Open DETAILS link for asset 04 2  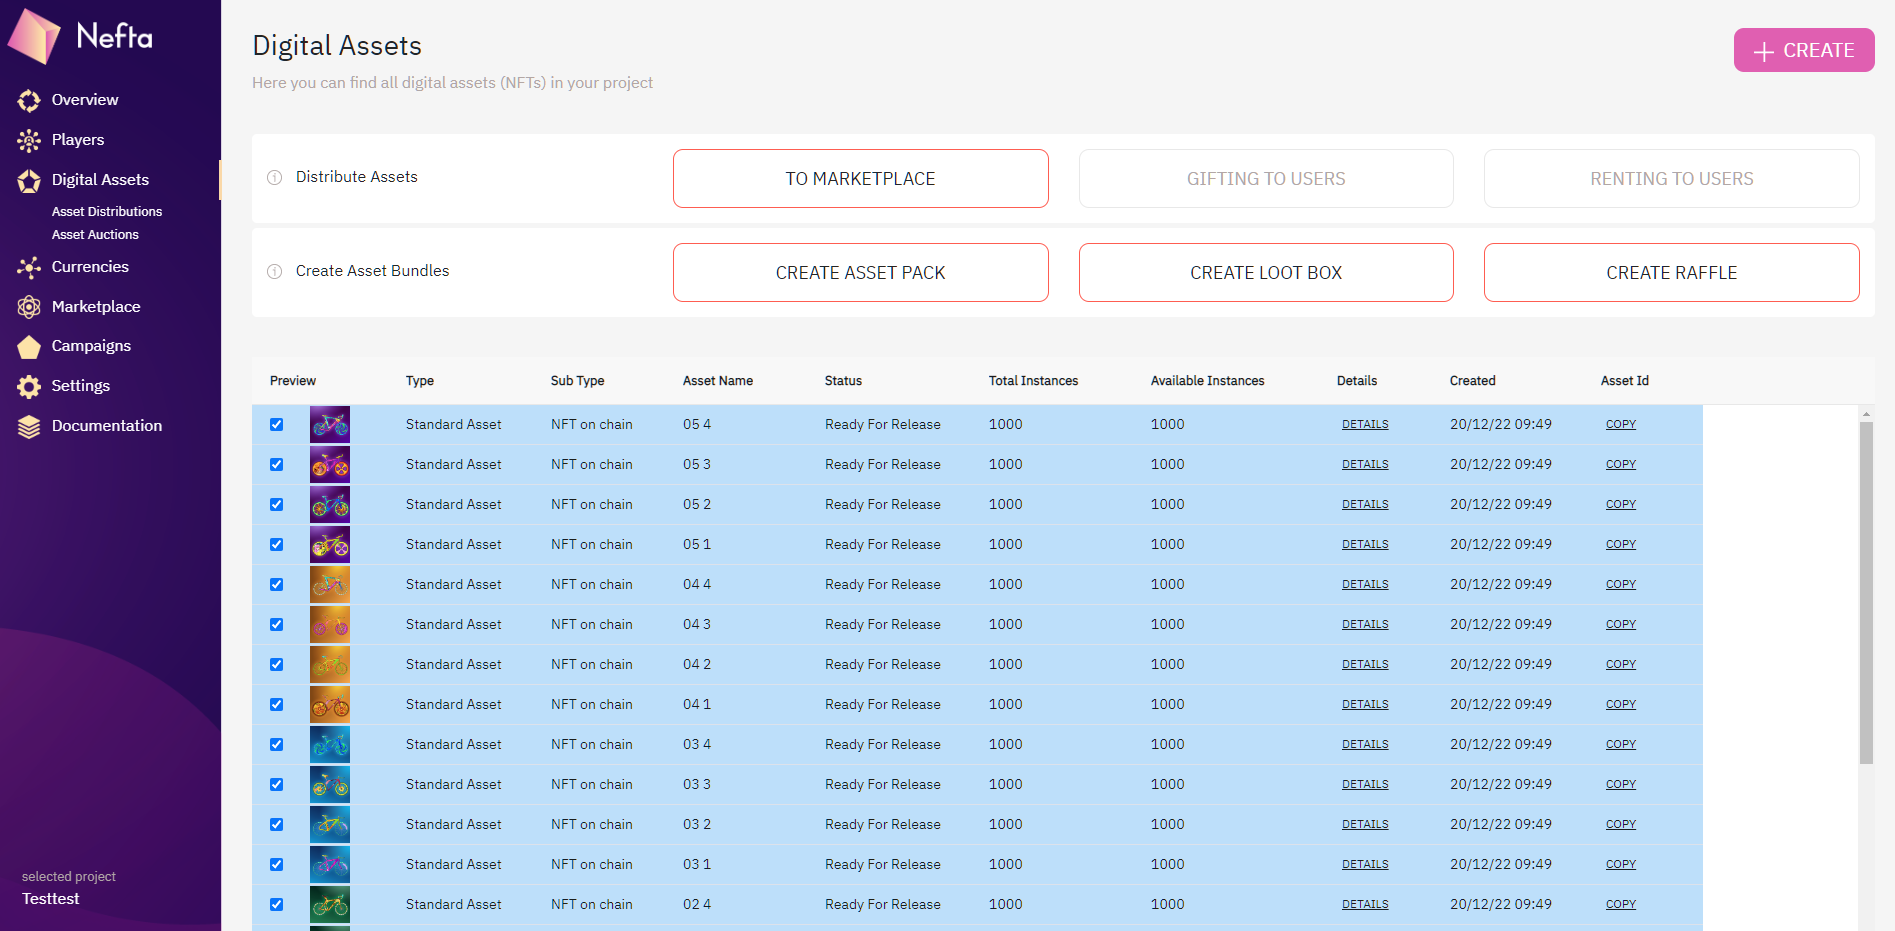(x=1365, y=665)
